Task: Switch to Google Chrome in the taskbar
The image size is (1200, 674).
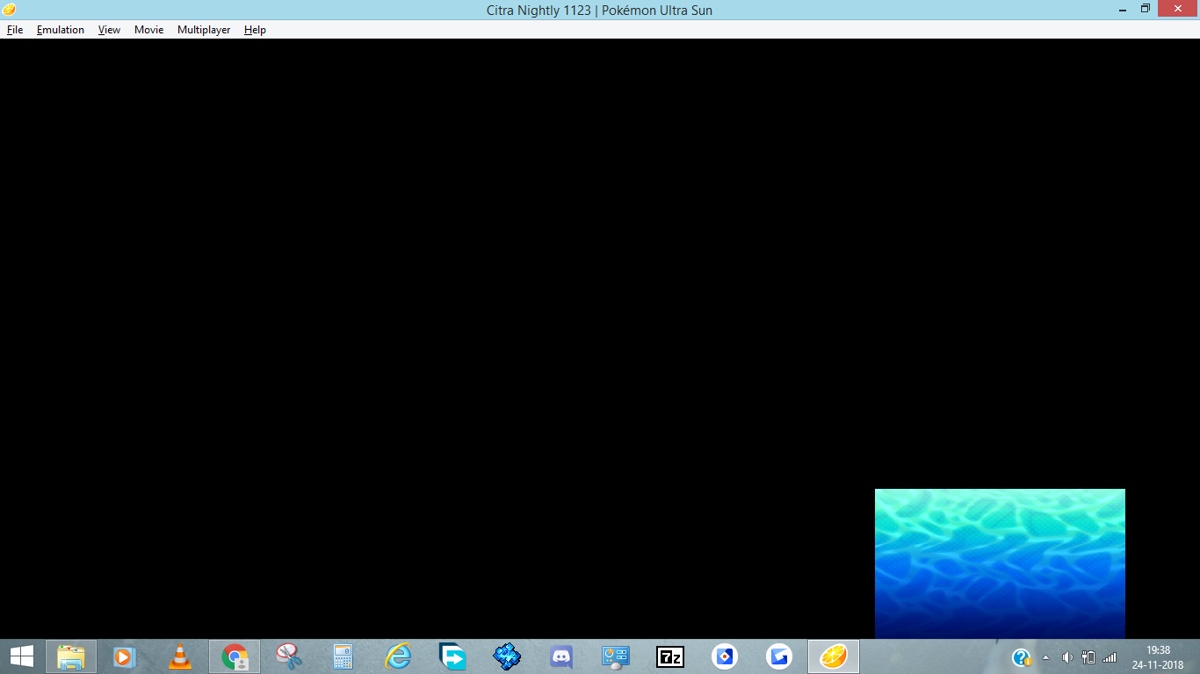Action: [235, 657]
